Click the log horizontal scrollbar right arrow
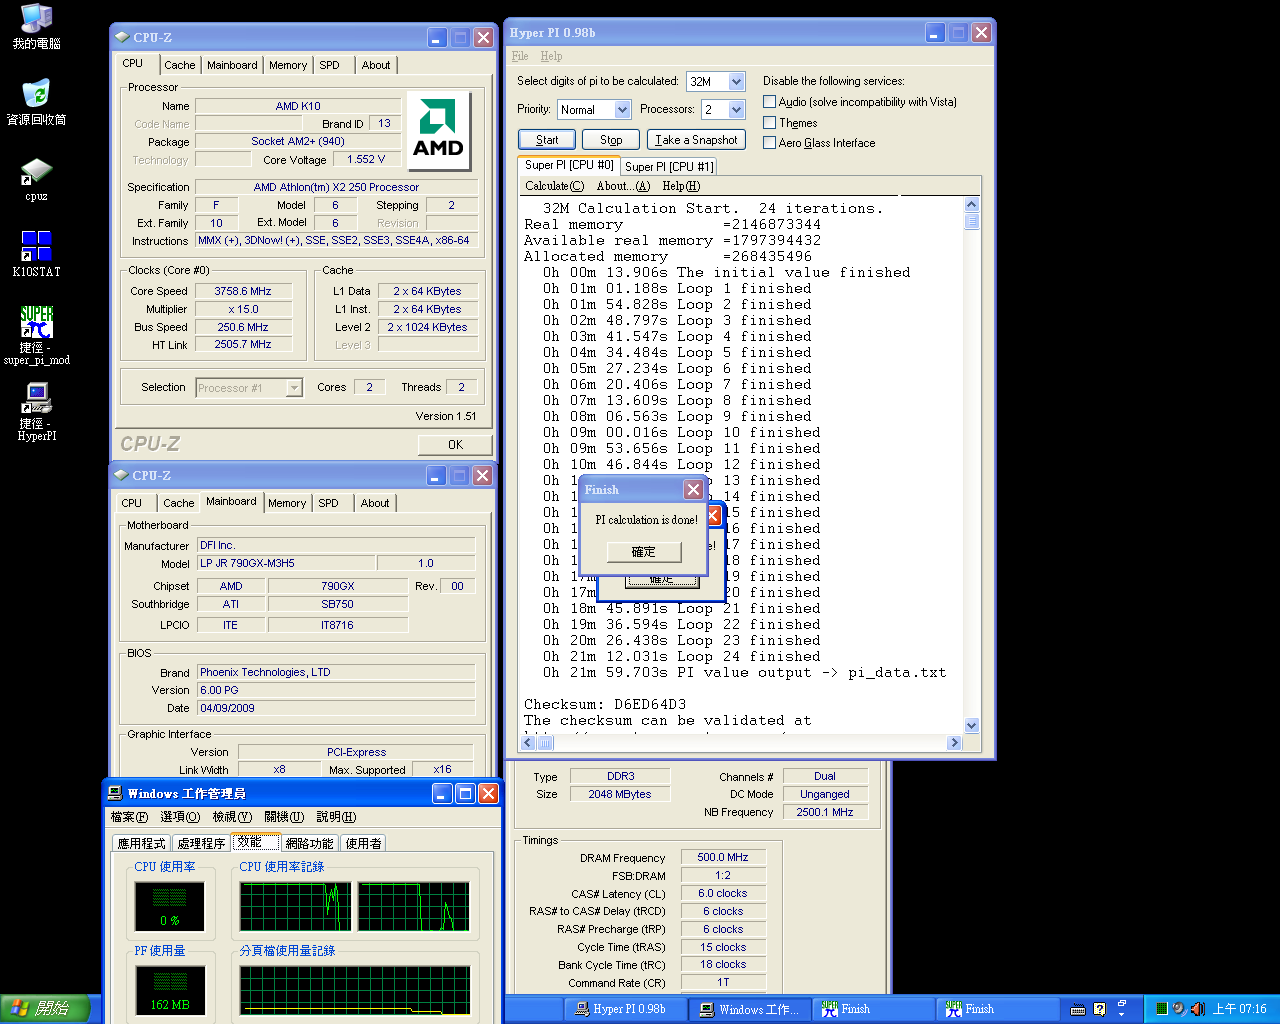The height and width of the screenshot is (1024, 1280). click(954, 742)
